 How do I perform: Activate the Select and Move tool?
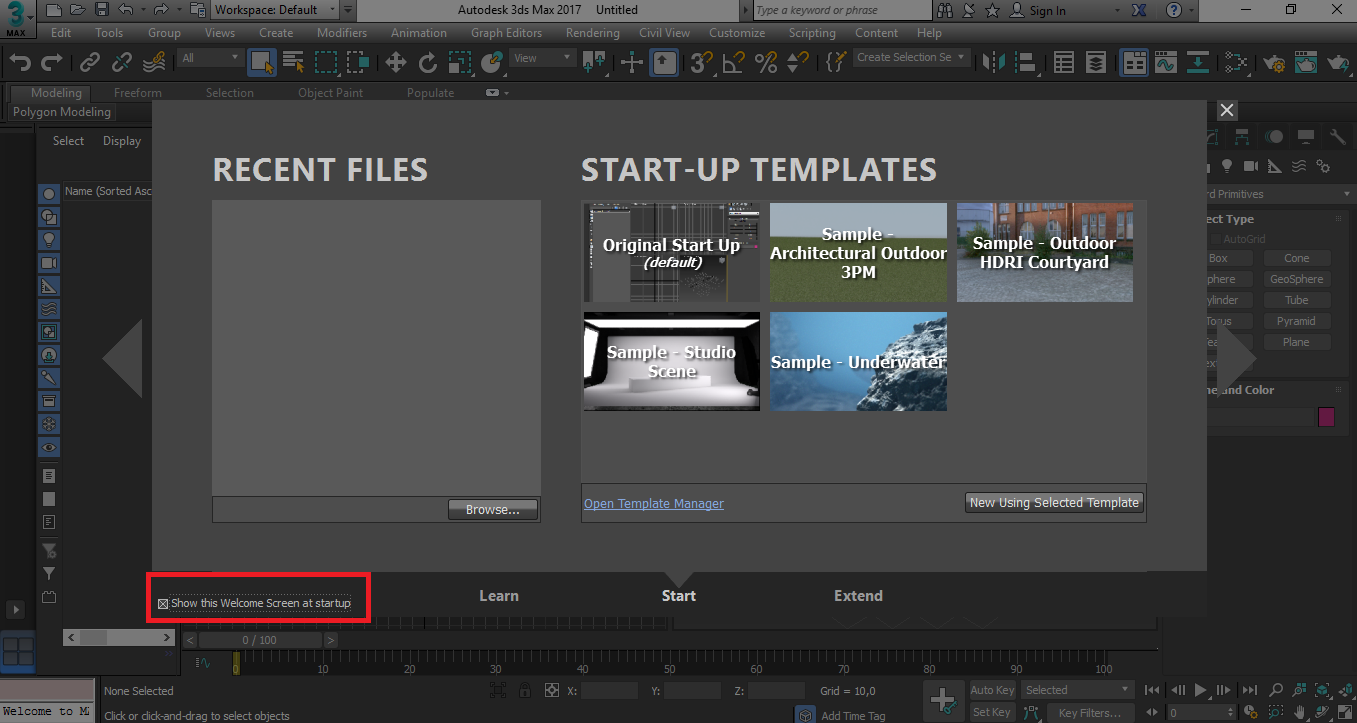tap(396, 62)
